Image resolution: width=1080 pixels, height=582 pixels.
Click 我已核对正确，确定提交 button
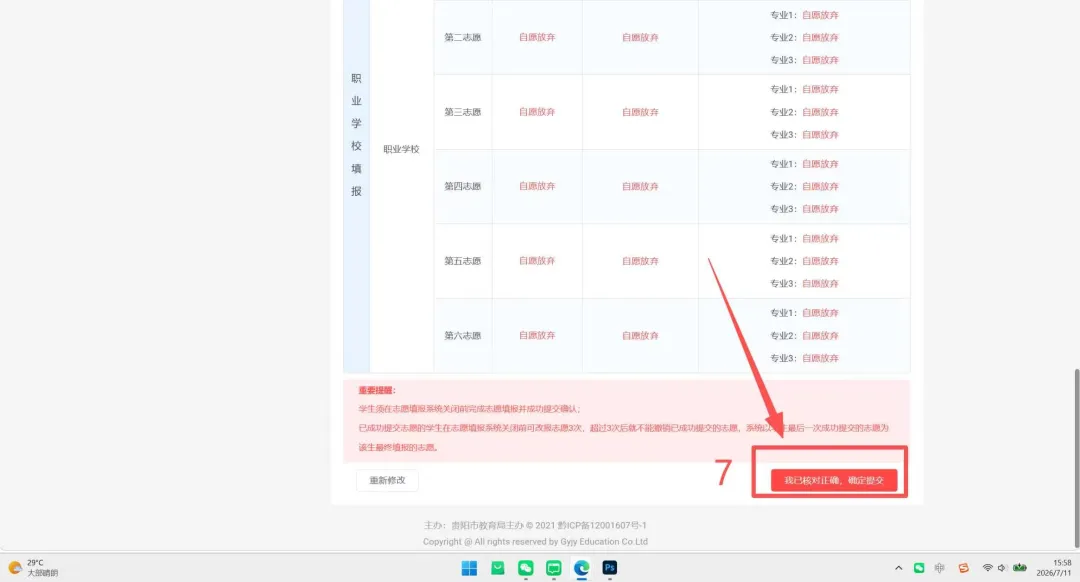point(833,480)
